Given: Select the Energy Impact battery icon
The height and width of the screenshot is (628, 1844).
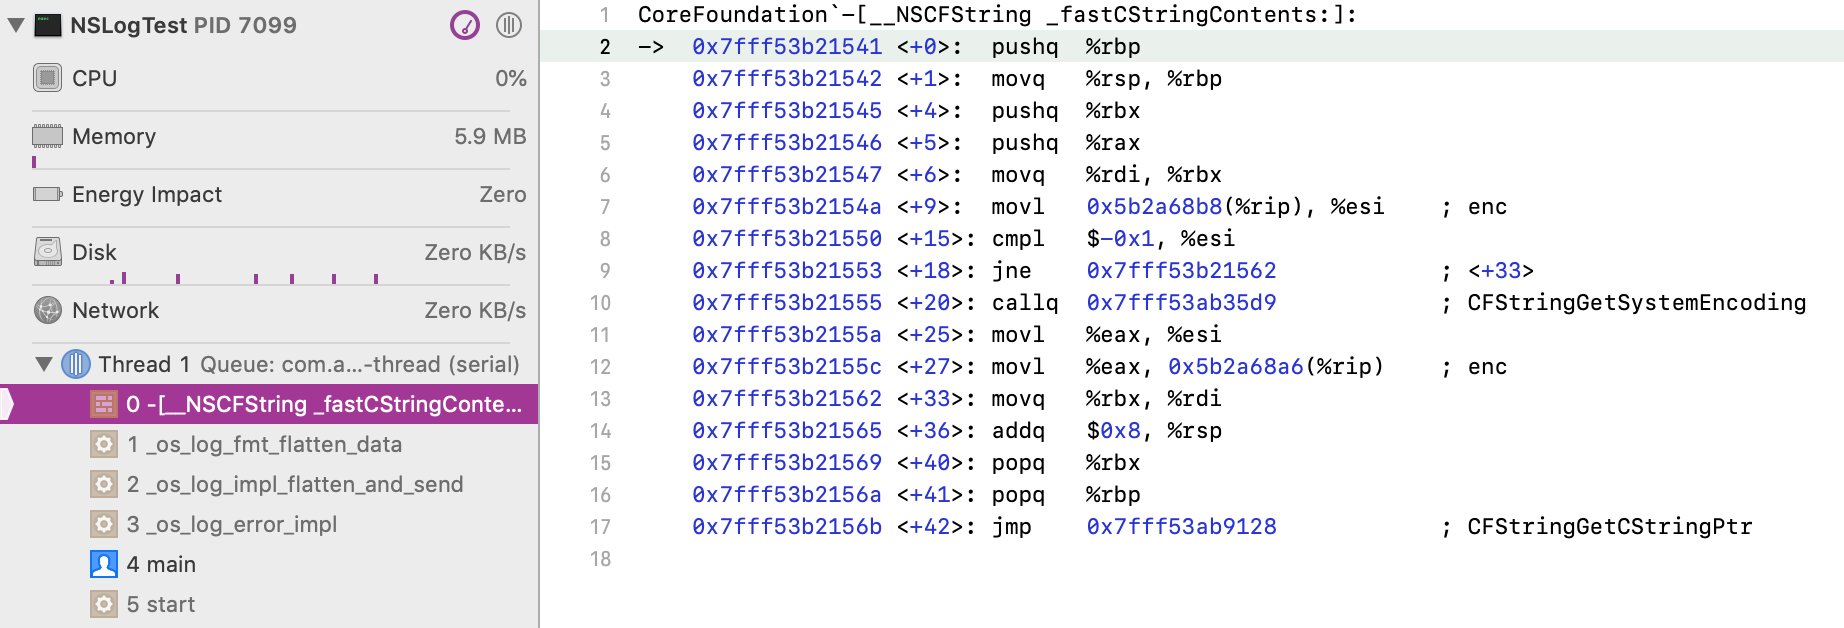Looking at the screenshot, I should [47, 194].
